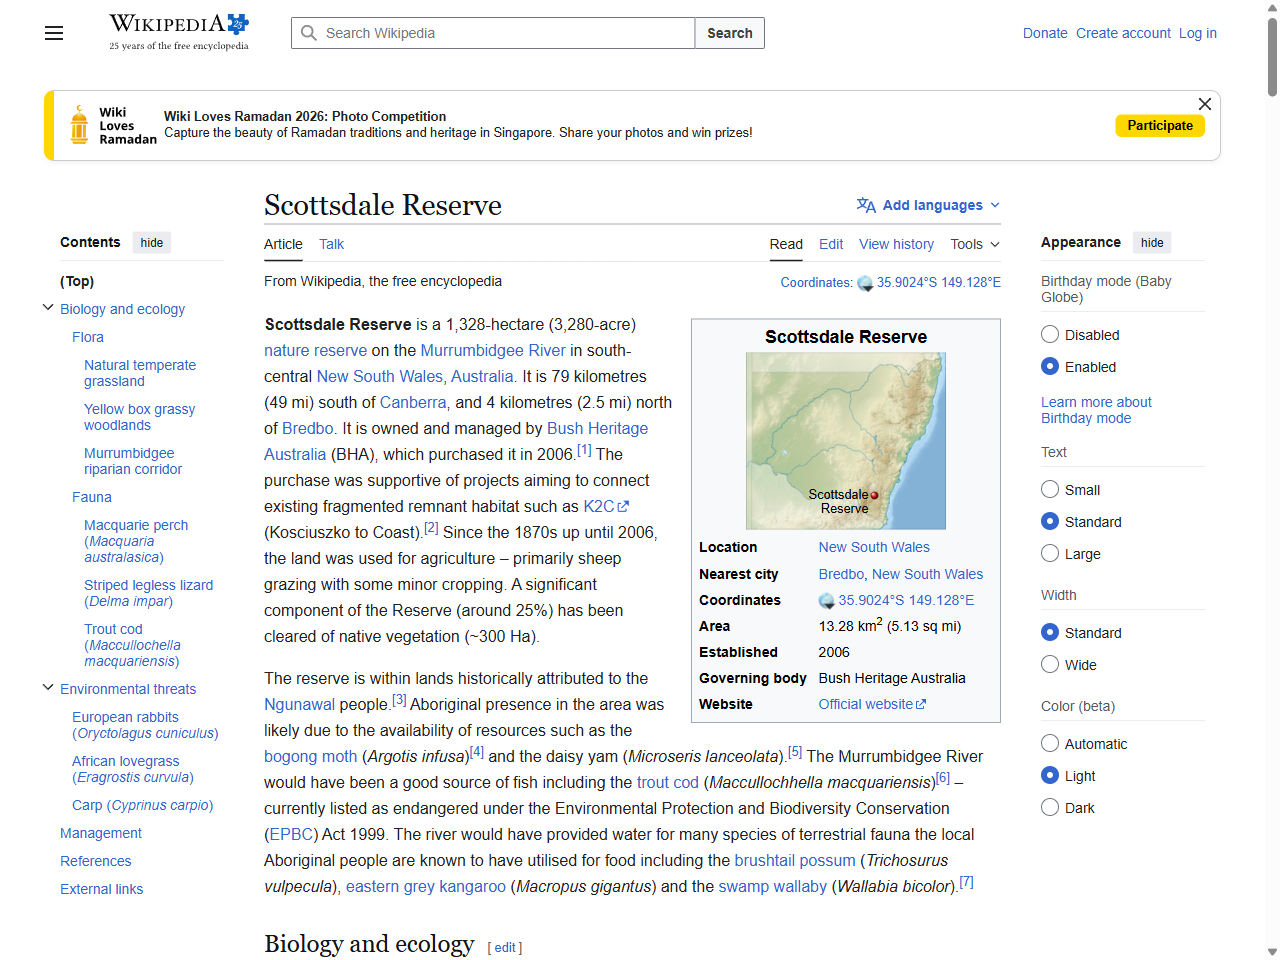
Task: Go to Flora in contents
Action: tap(88, 337)
